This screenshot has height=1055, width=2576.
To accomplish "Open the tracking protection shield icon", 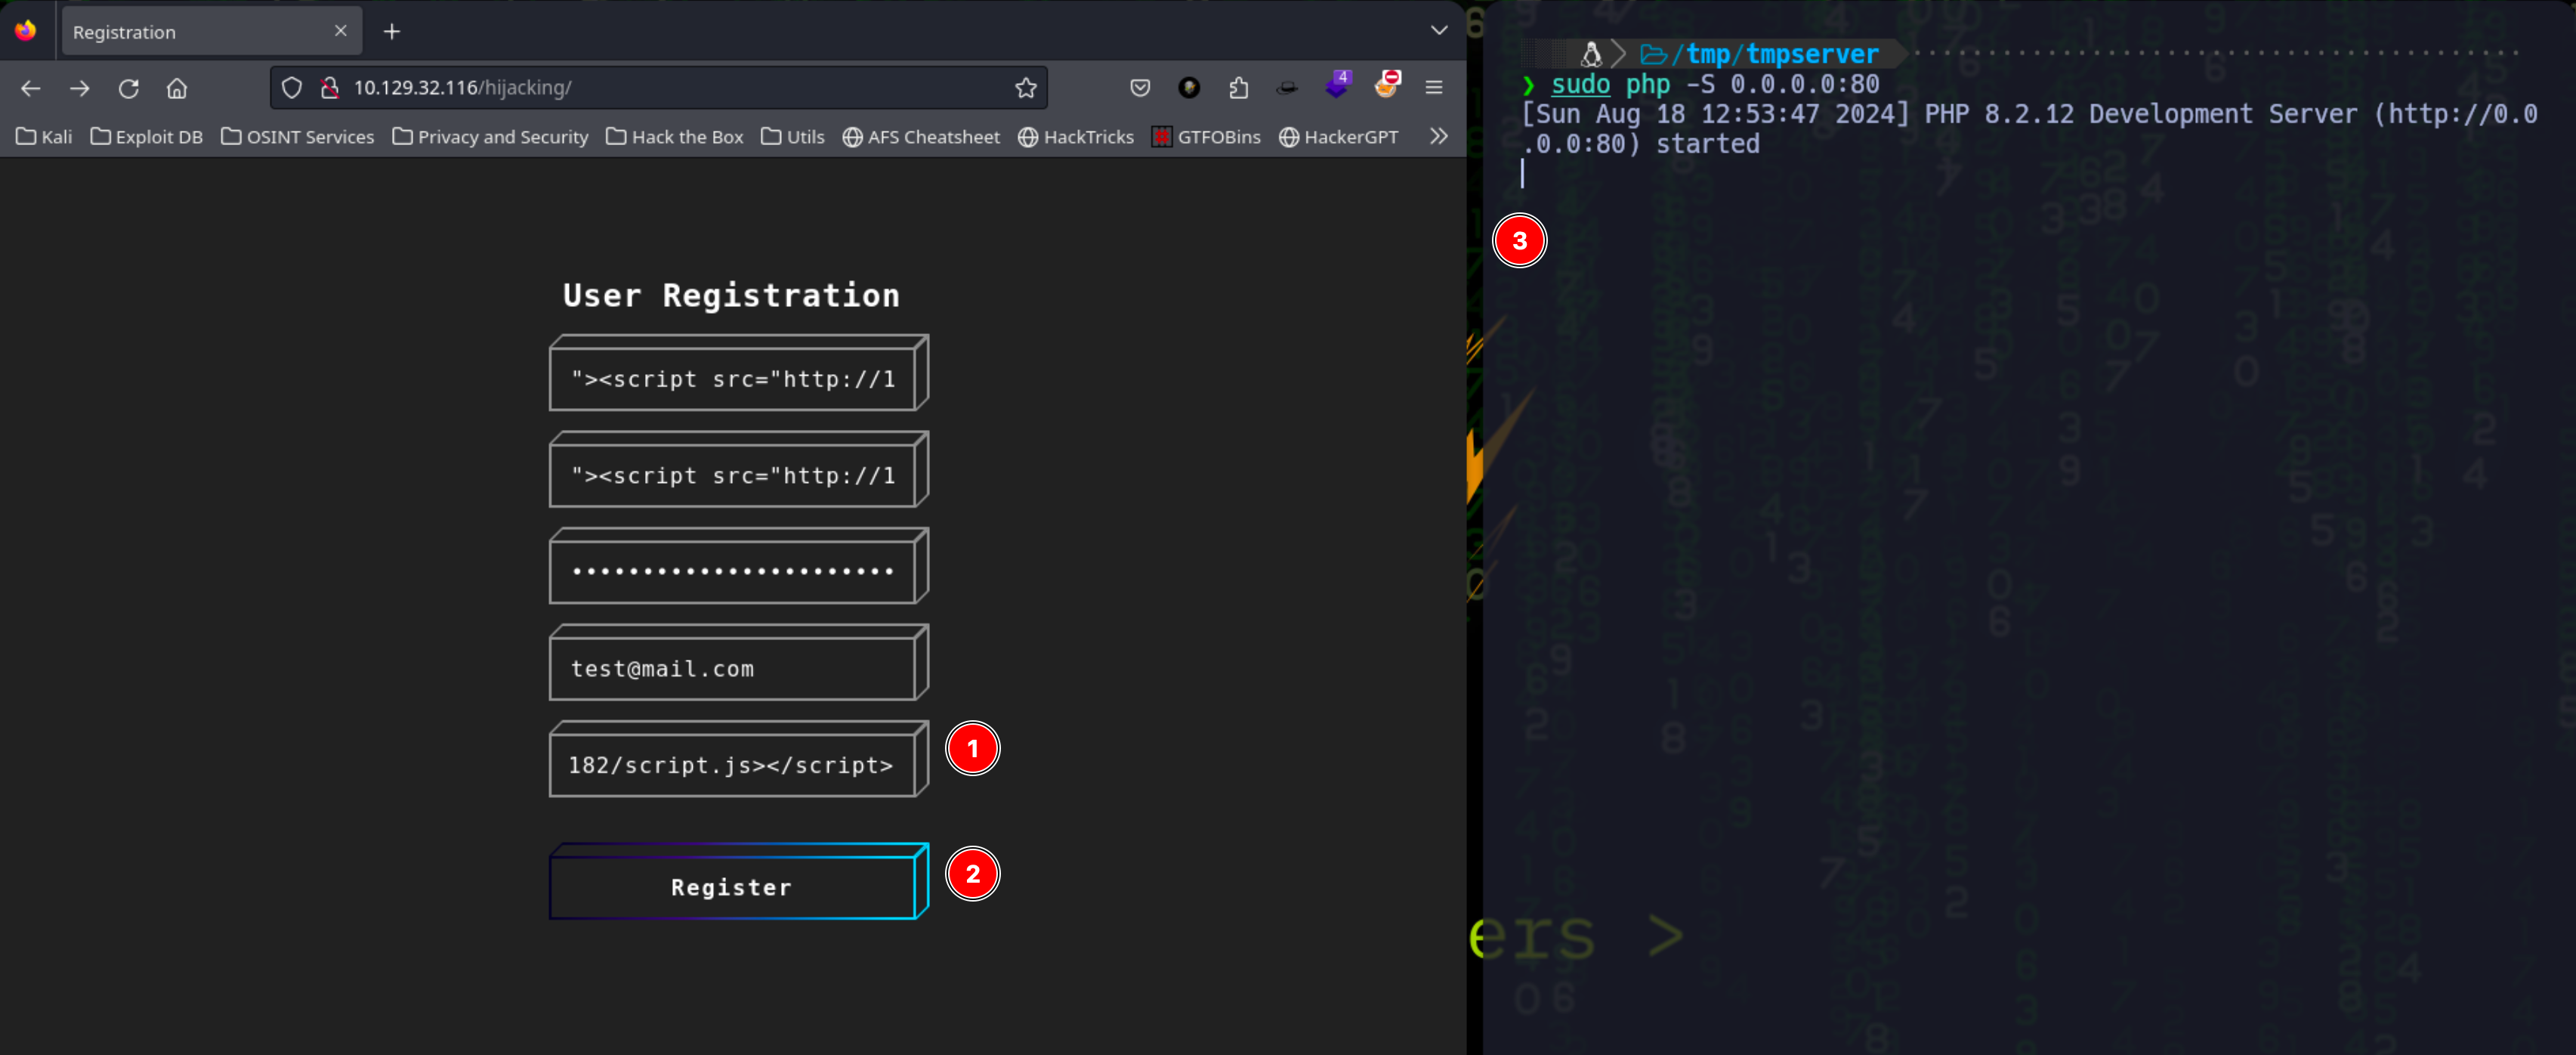I will click(x=292, y=88).
